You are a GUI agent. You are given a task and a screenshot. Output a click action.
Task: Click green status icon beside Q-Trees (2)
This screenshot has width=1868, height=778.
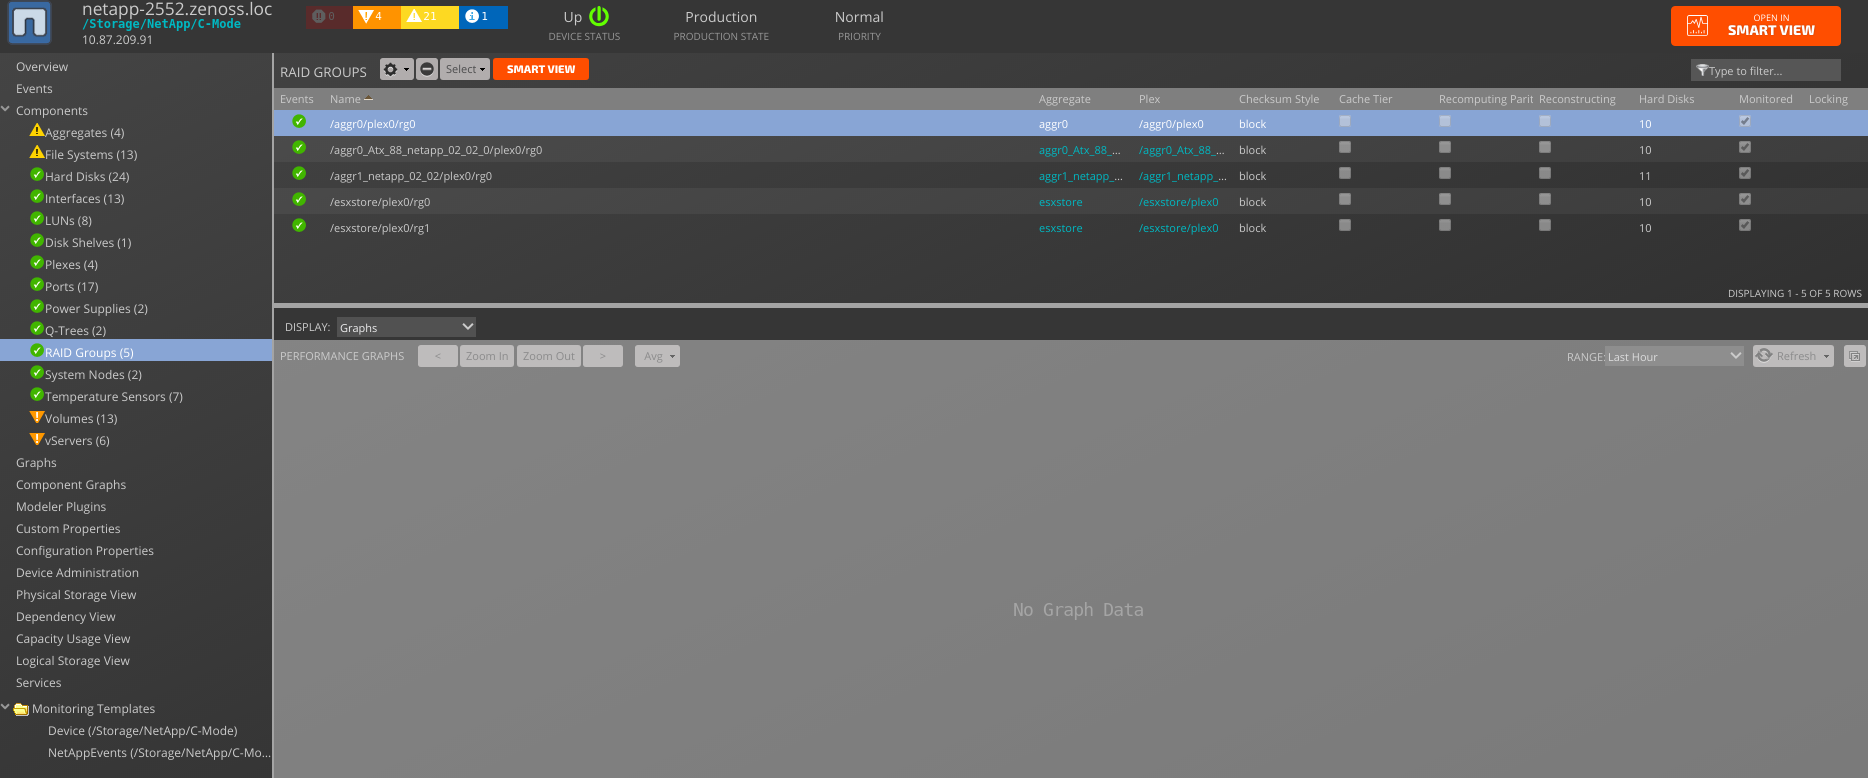pos(37,329)
